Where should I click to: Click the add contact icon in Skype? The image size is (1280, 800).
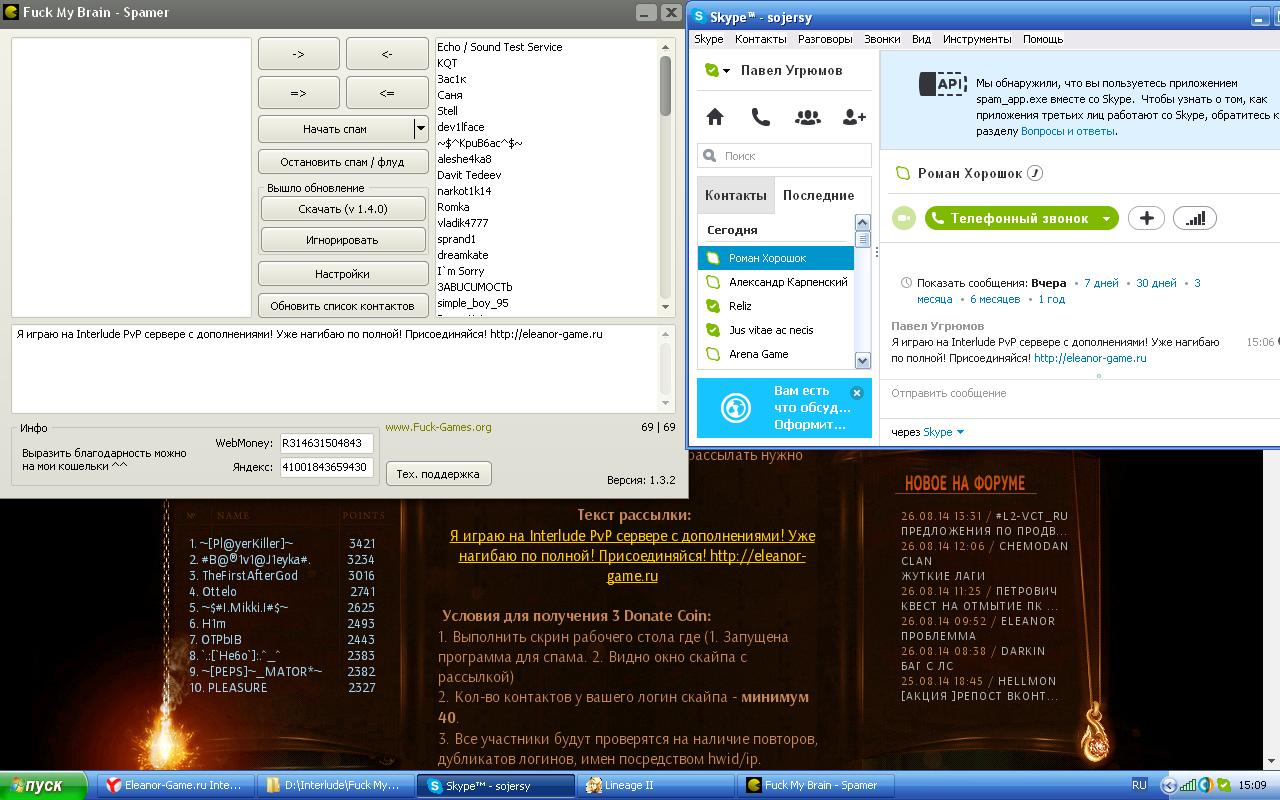(x=854, y=117)
